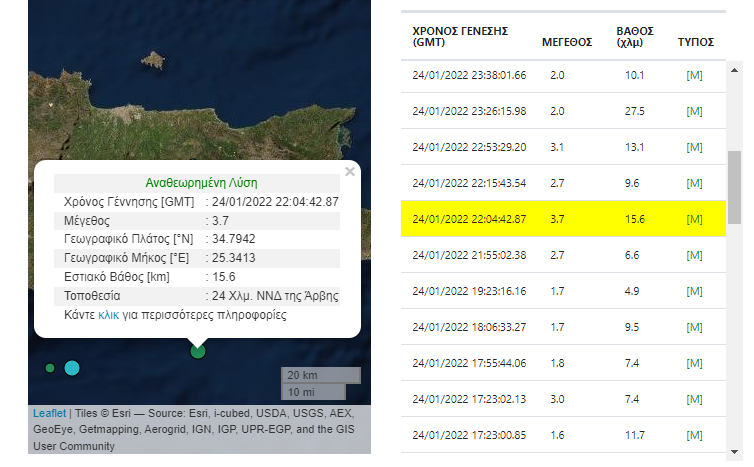Select the row dated 24/01/2022 23:38:01.66

(x=563, y=76)
